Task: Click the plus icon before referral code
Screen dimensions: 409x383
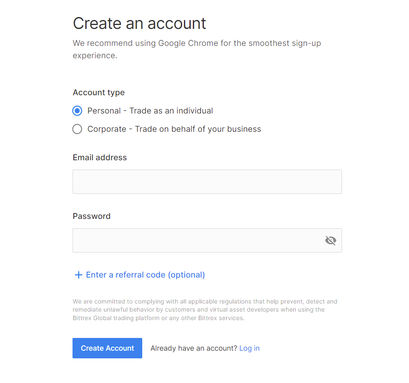Action: (78, 275)
